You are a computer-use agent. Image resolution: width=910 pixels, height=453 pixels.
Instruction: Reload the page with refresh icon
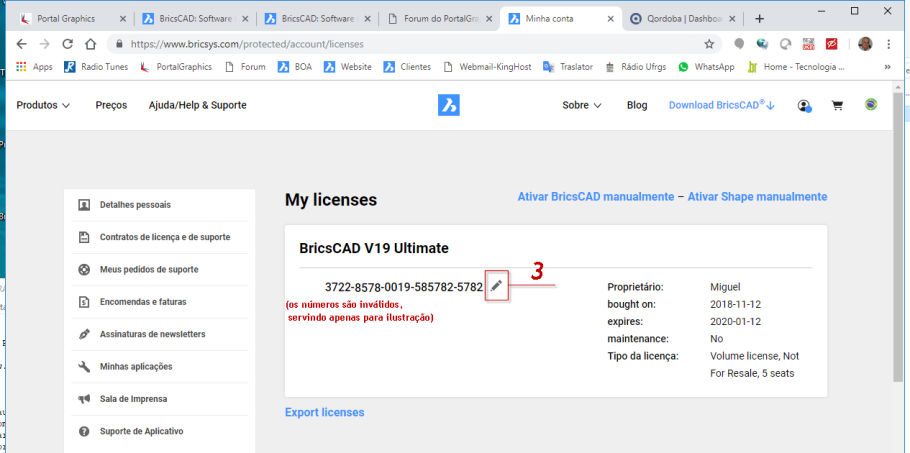[x=67, y=44]
